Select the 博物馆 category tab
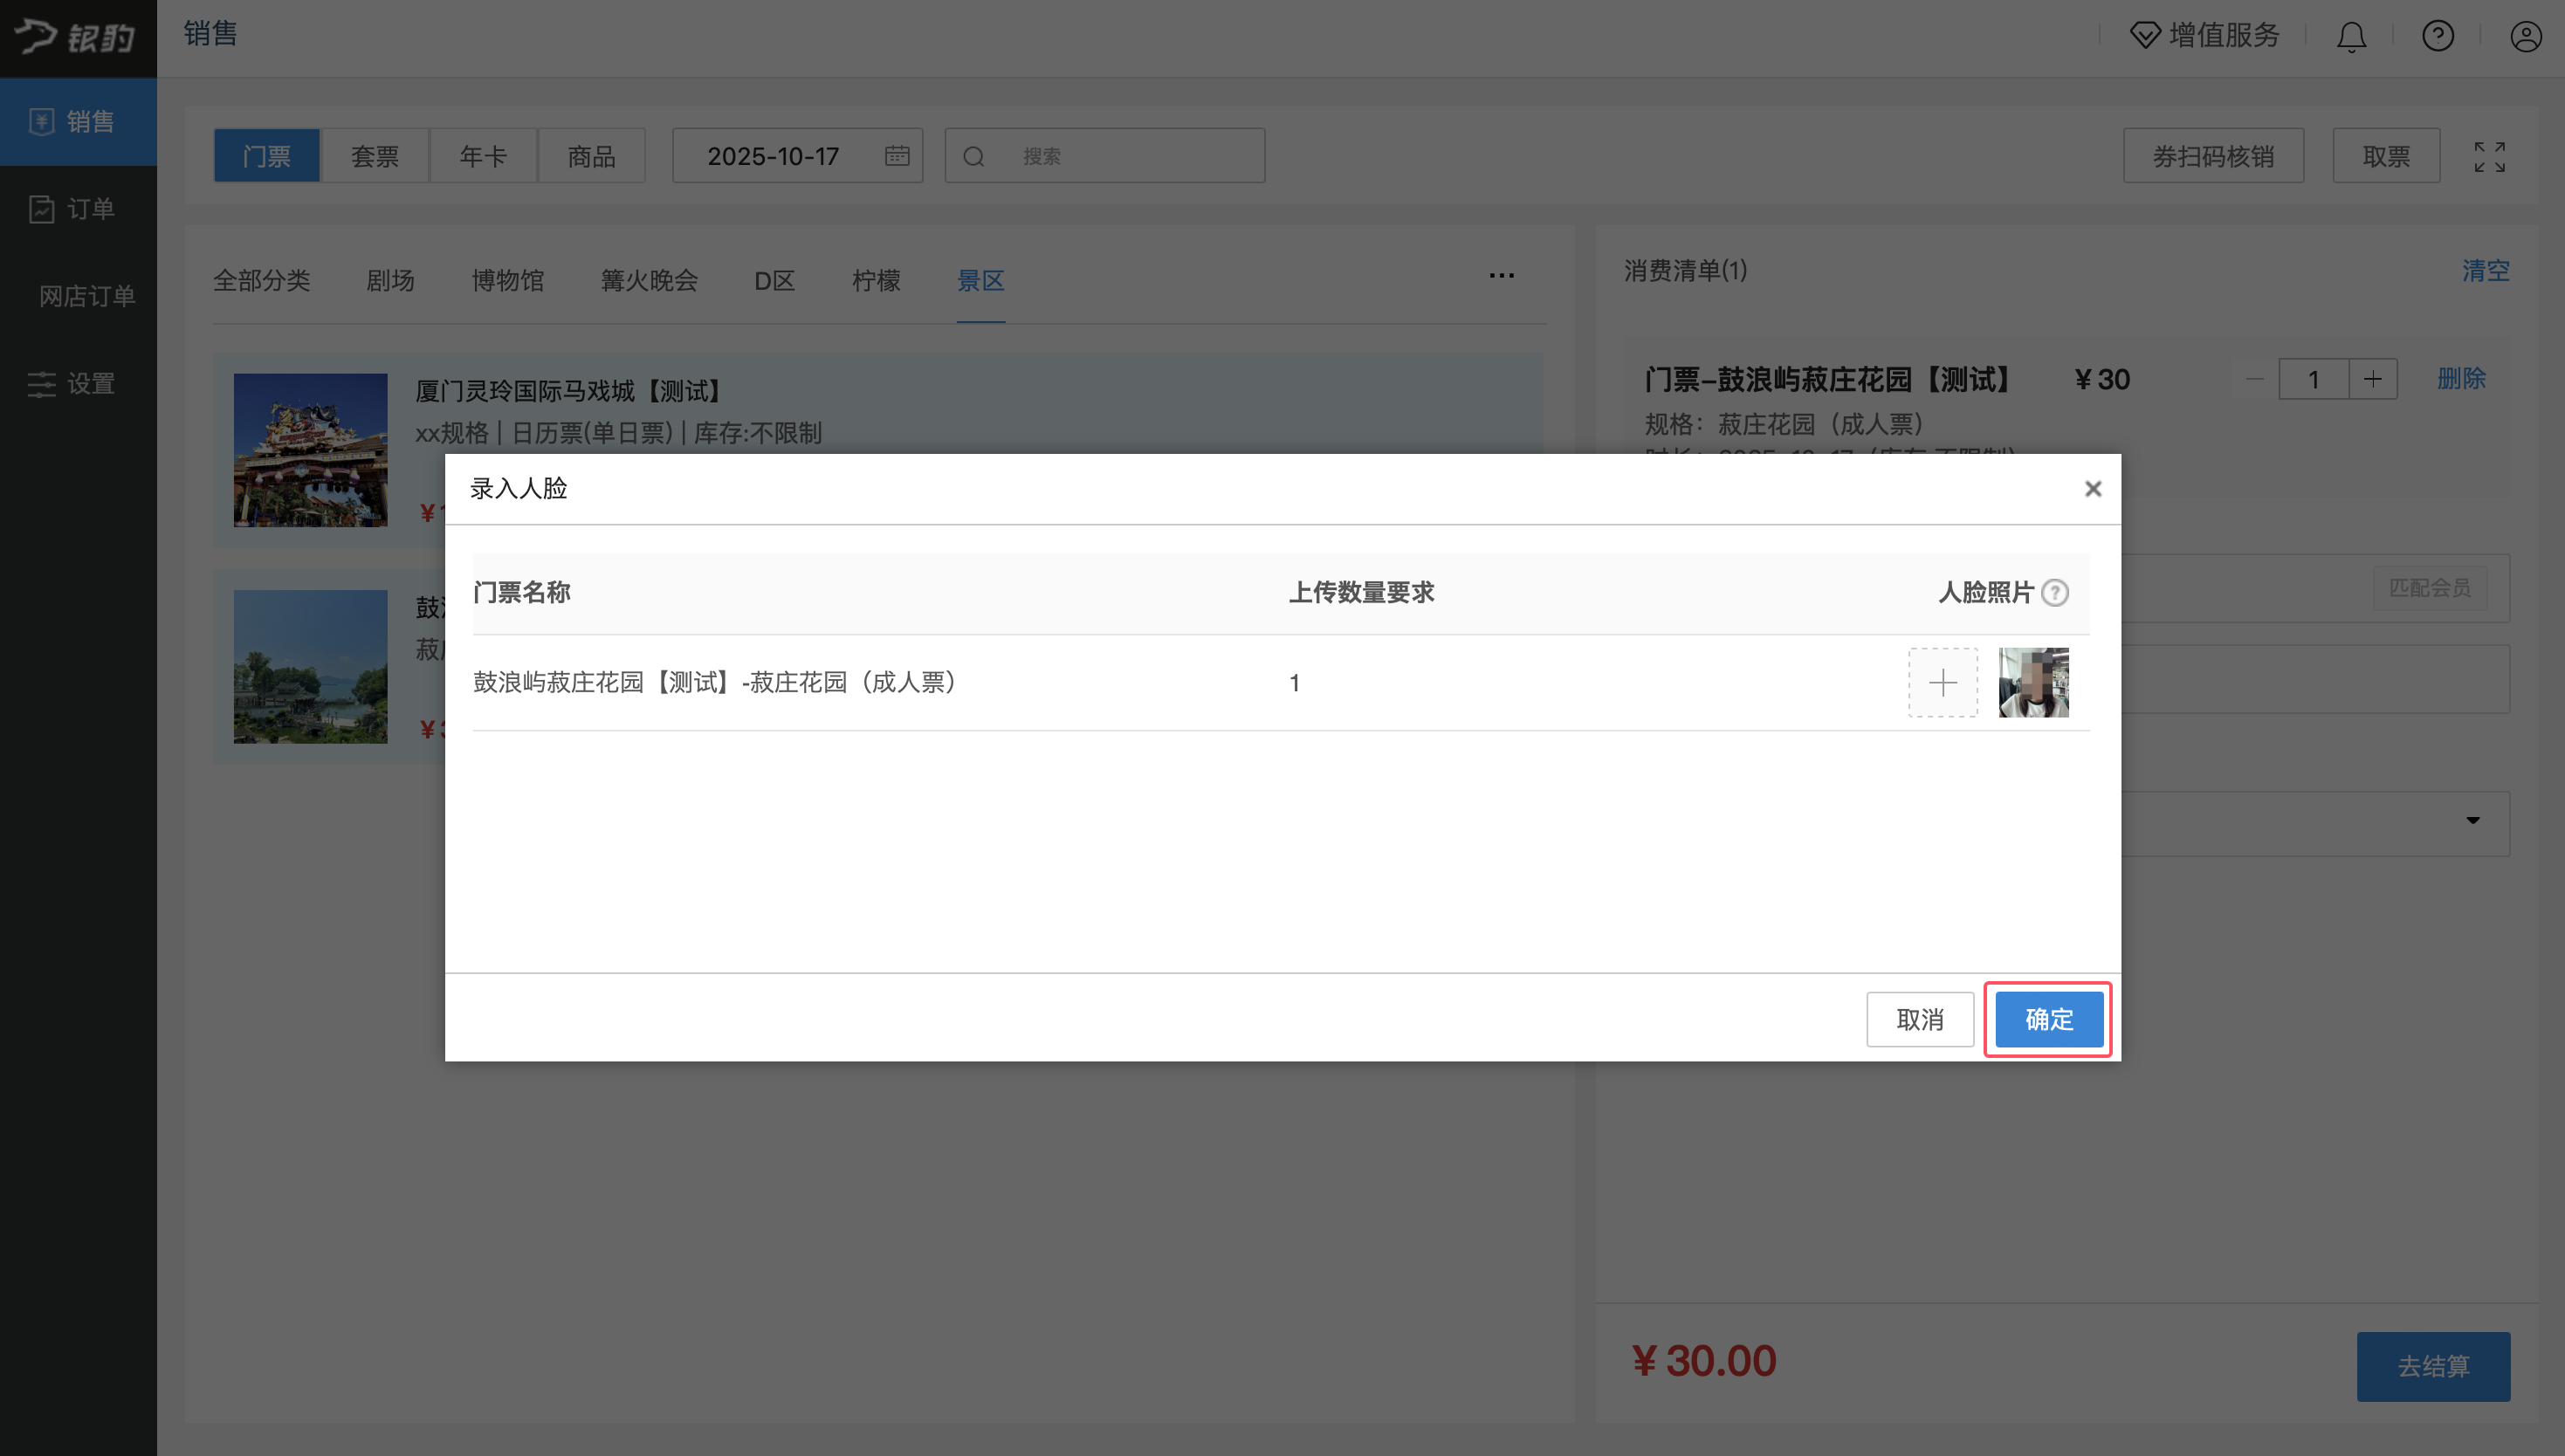The height and width of the screenshot is (1456, 2565). 508,281
